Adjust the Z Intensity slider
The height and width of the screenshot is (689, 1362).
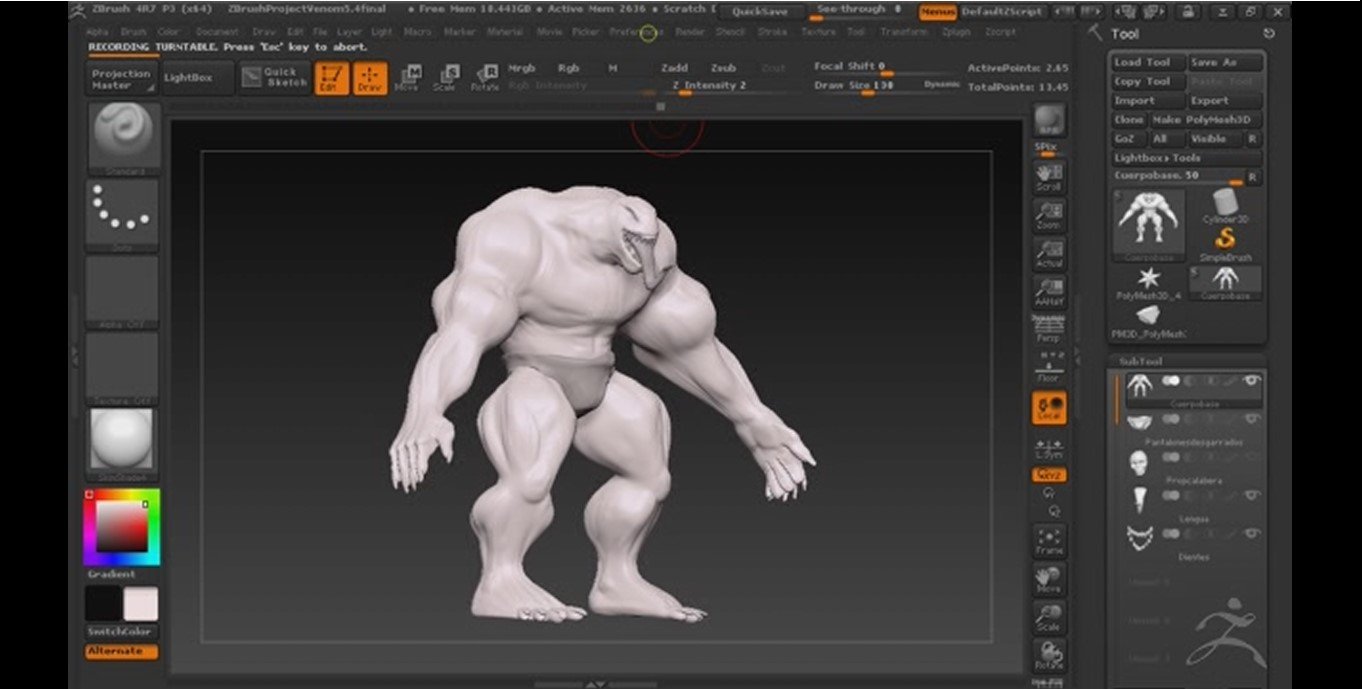(x=732, y=87)
